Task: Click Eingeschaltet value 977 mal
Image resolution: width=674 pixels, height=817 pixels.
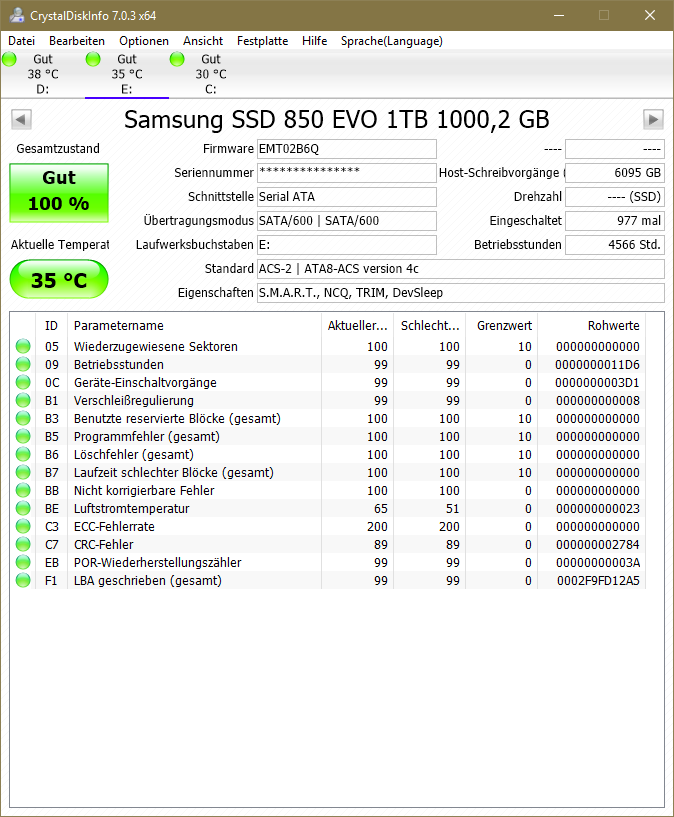Action: pos(615,221)
